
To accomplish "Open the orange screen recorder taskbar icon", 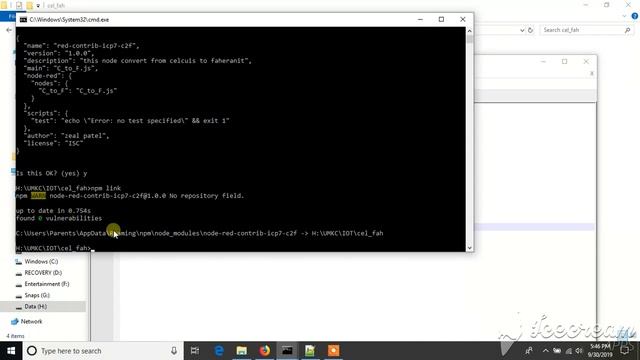I will click(x=333, y=351).
